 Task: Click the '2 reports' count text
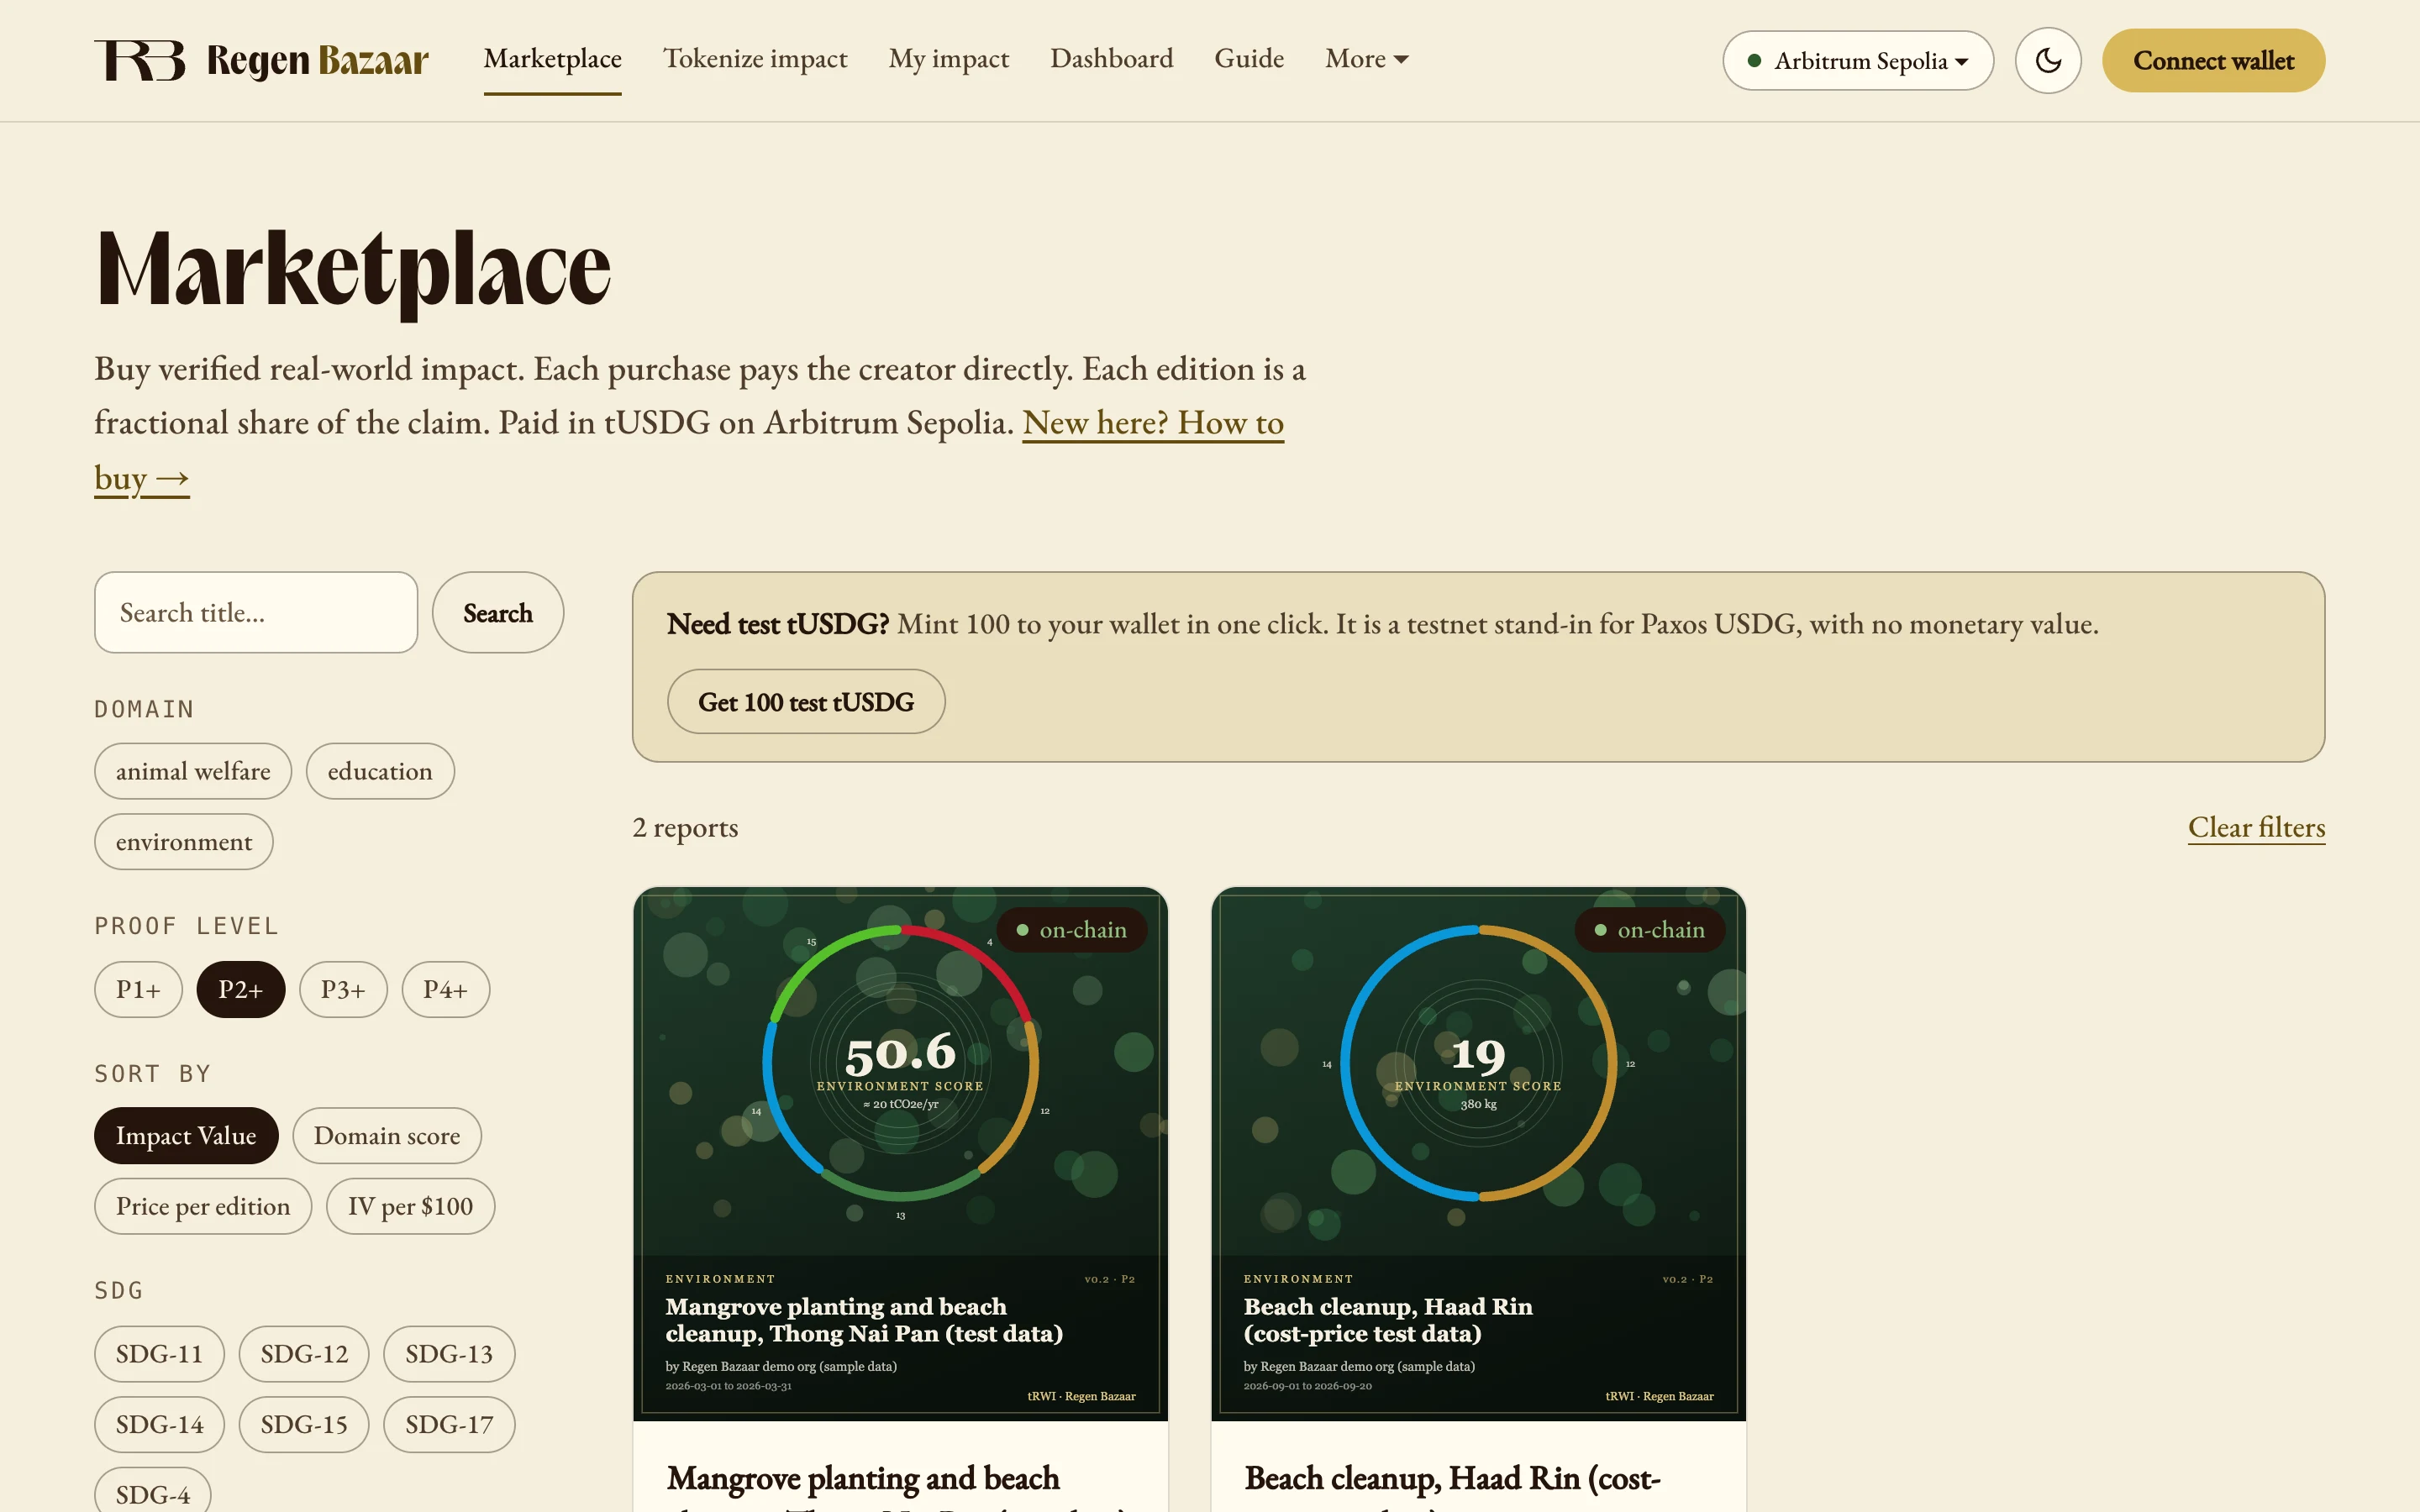point(685,828)
